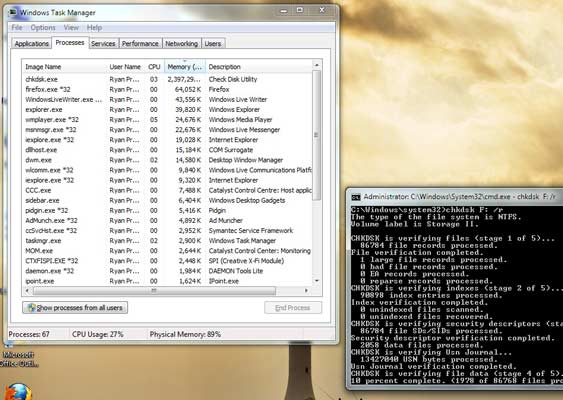The height and width of the screenshot is (400, 563).
Task: Open the View menu
Action: (71, 28)
